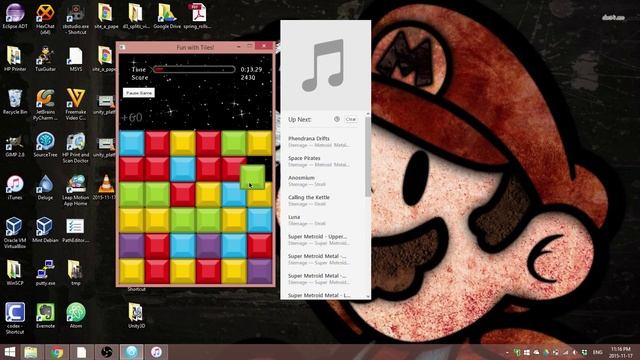Click the ENG language indicator in tray
The width and height of the screenshot is (640, 360).
pyautogui.click(x=598, y=352)
